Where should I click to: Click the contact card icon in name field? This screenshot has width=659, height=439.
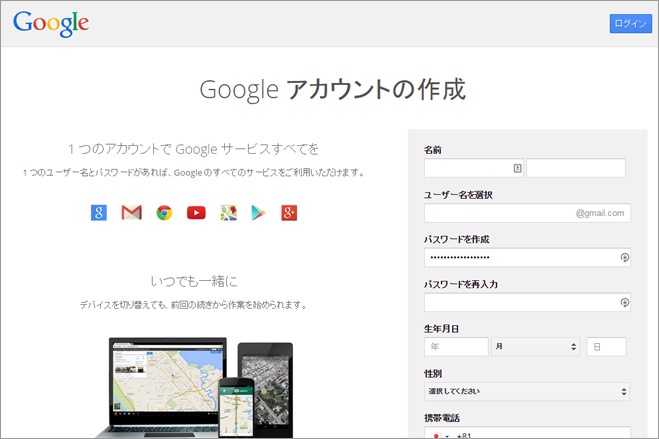pos(517,168)
